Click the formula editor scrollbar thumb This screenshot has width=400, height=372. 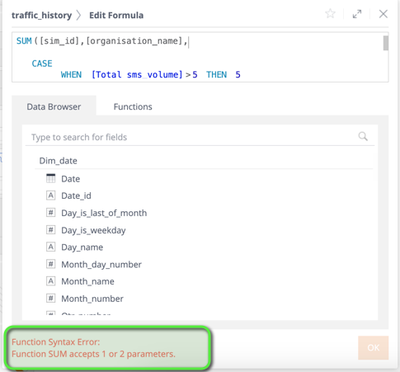click(386, 43)
